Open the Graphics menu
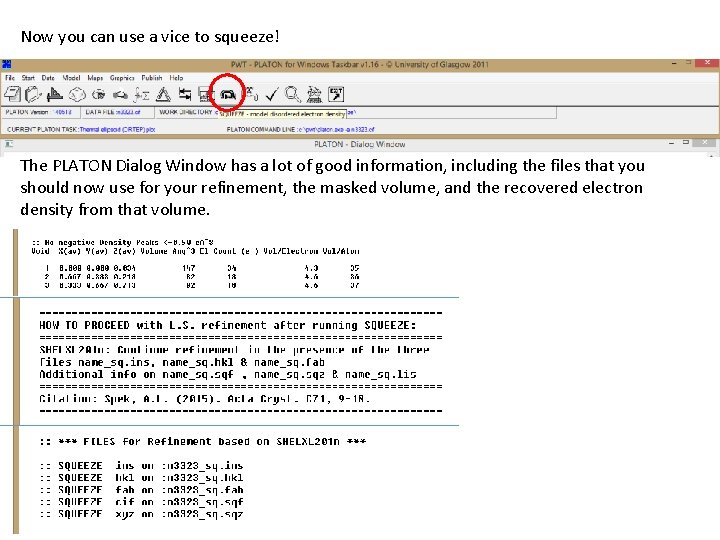Screen dimensions: 720x540 pyautogui.click(x=122, y=78)
